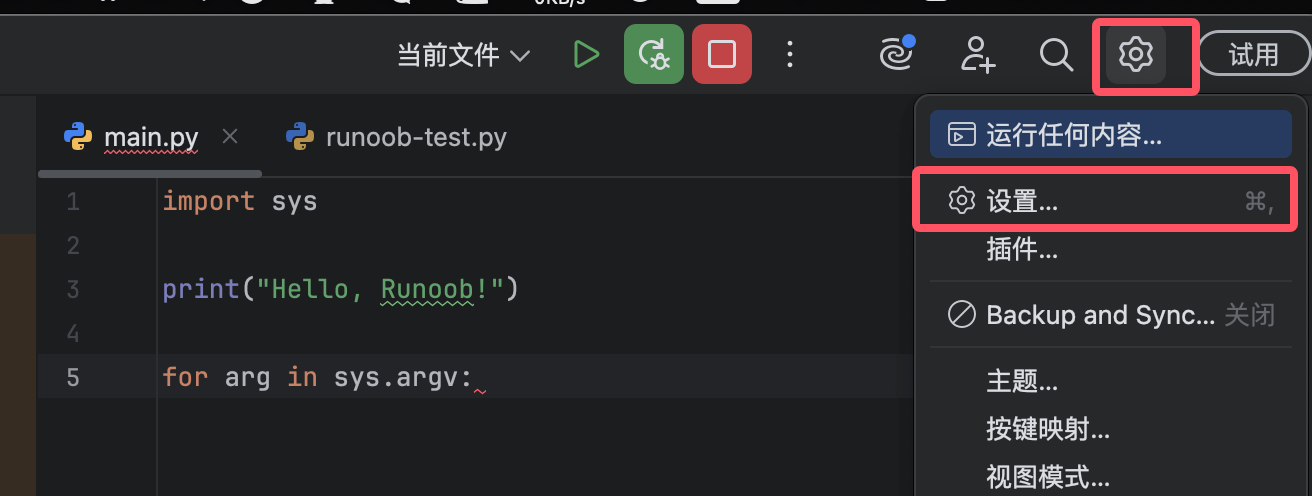Click the settings gear icon in toolbar
The width and height of the screenshot is (1312, 496).
[1136, 54]
